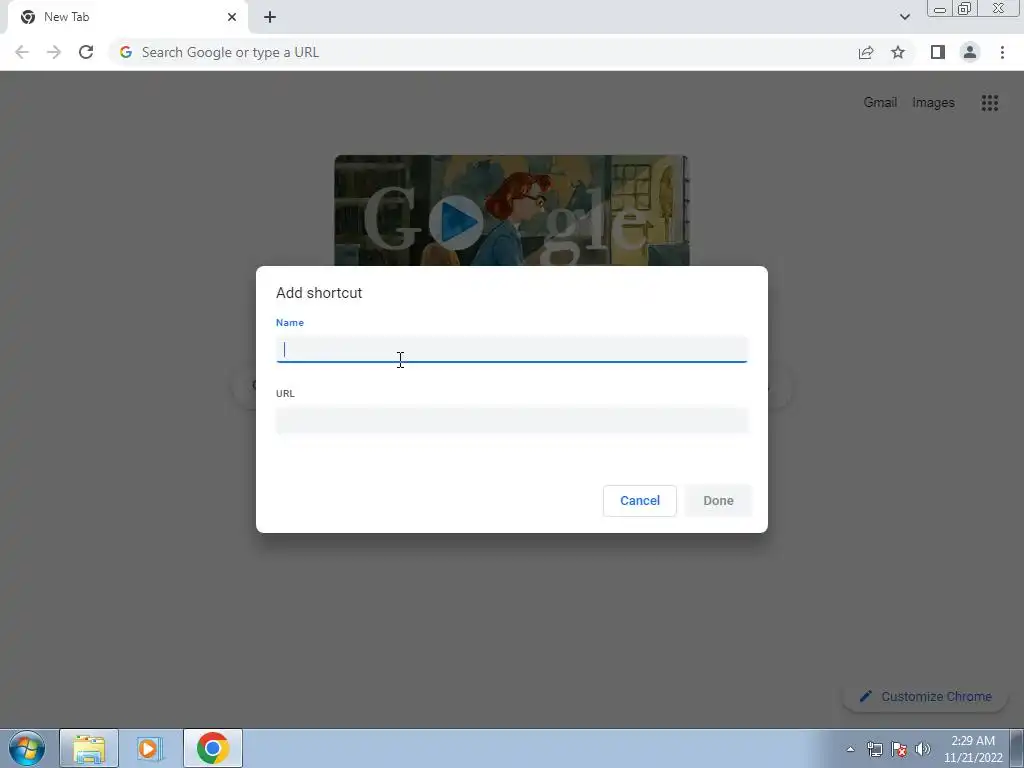Open the Images link
This screenshot has width=1024, height=768.
pos(933,103)
